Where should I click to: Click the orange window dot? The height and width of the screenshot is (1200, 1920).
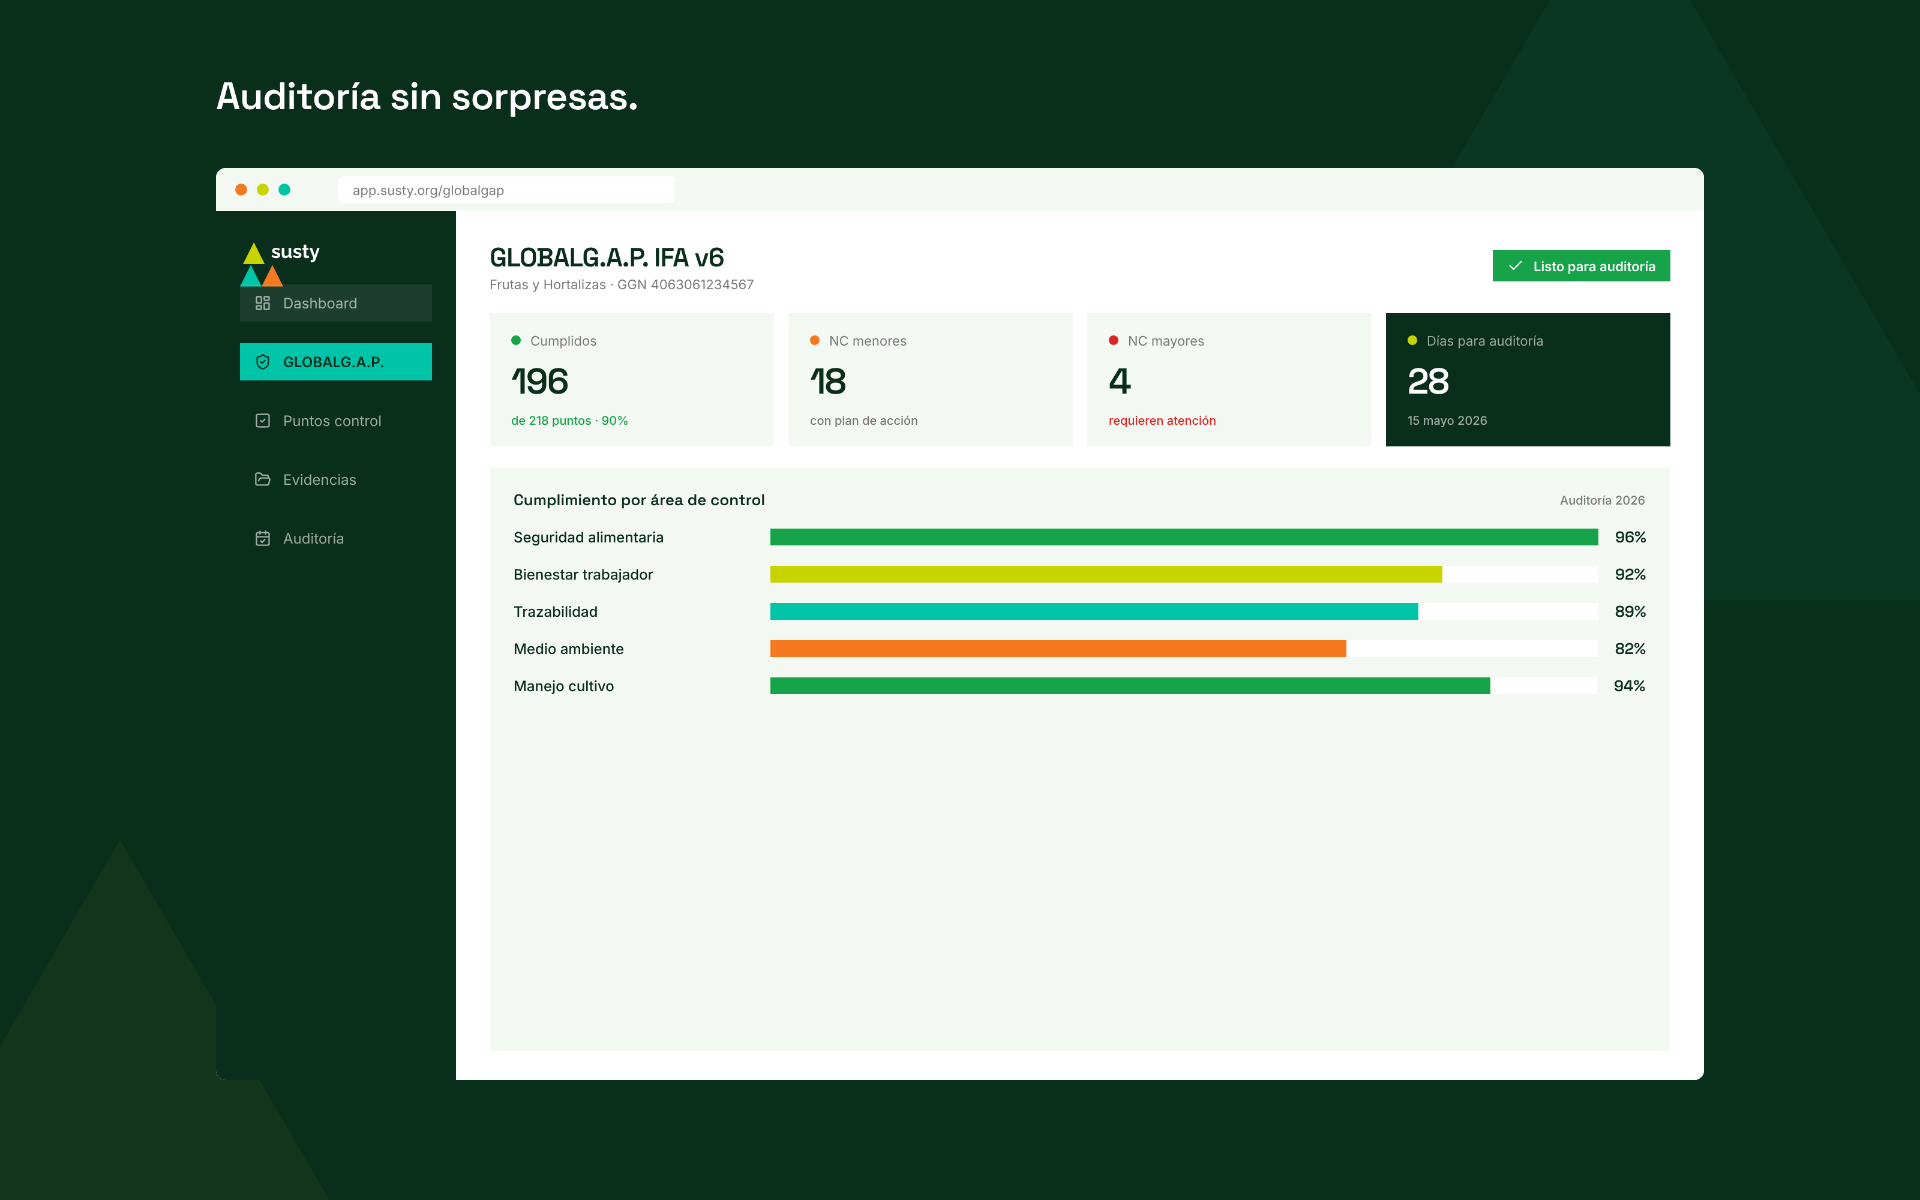(x=241, y=190)
